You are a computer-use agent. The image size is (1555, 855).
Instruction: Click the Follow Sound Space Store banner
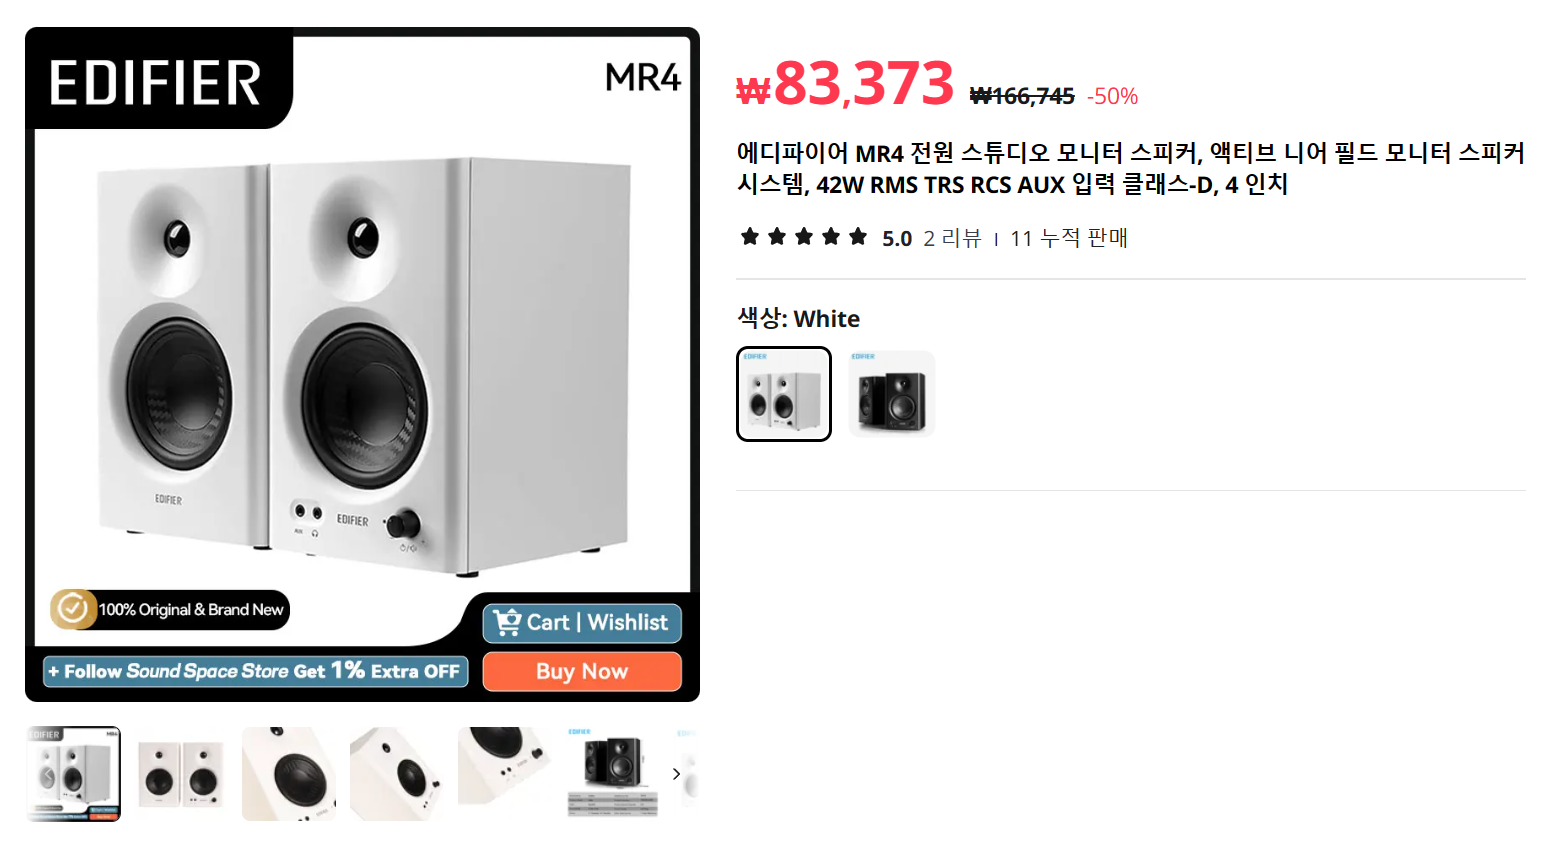255,671
